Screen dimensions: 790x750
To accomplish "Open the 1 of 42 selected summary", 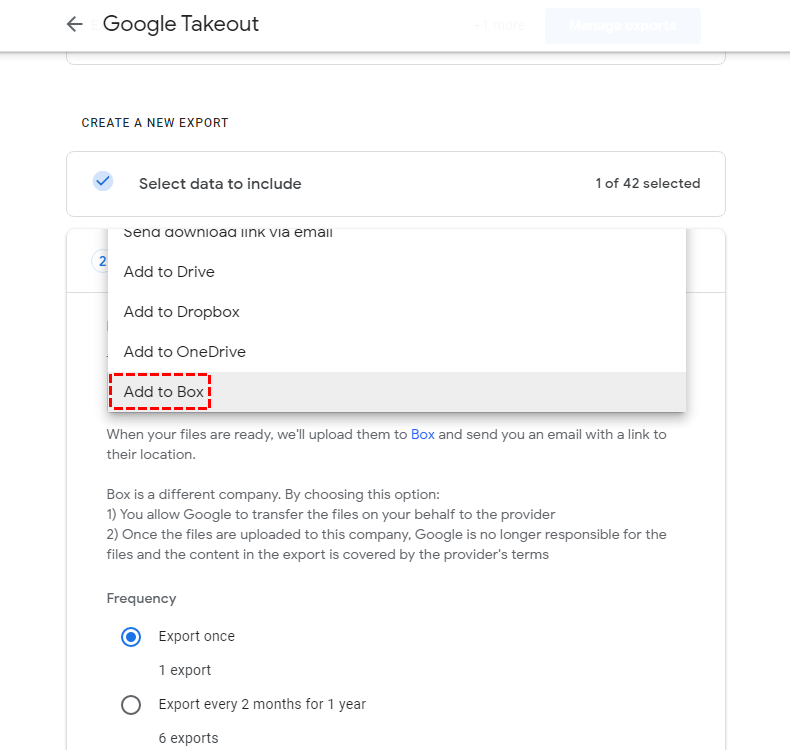I will (x=647, y=184).
